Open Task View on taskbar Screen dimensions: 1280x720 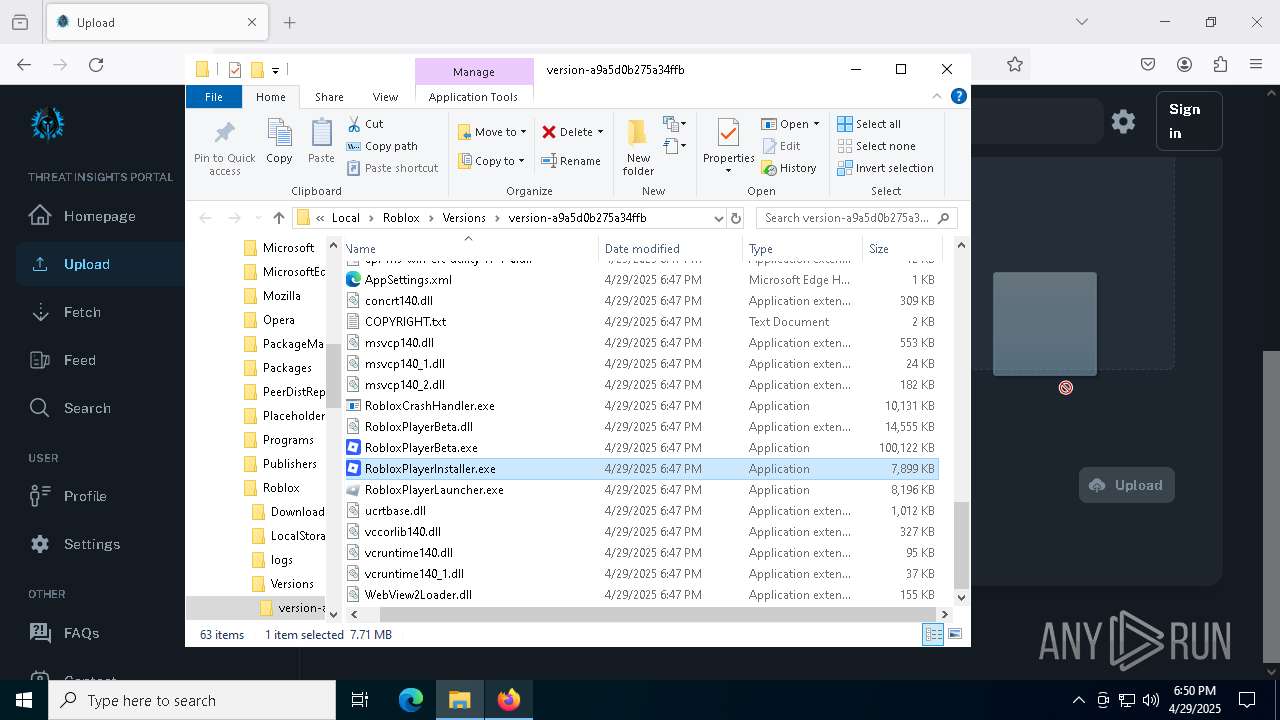360,700
